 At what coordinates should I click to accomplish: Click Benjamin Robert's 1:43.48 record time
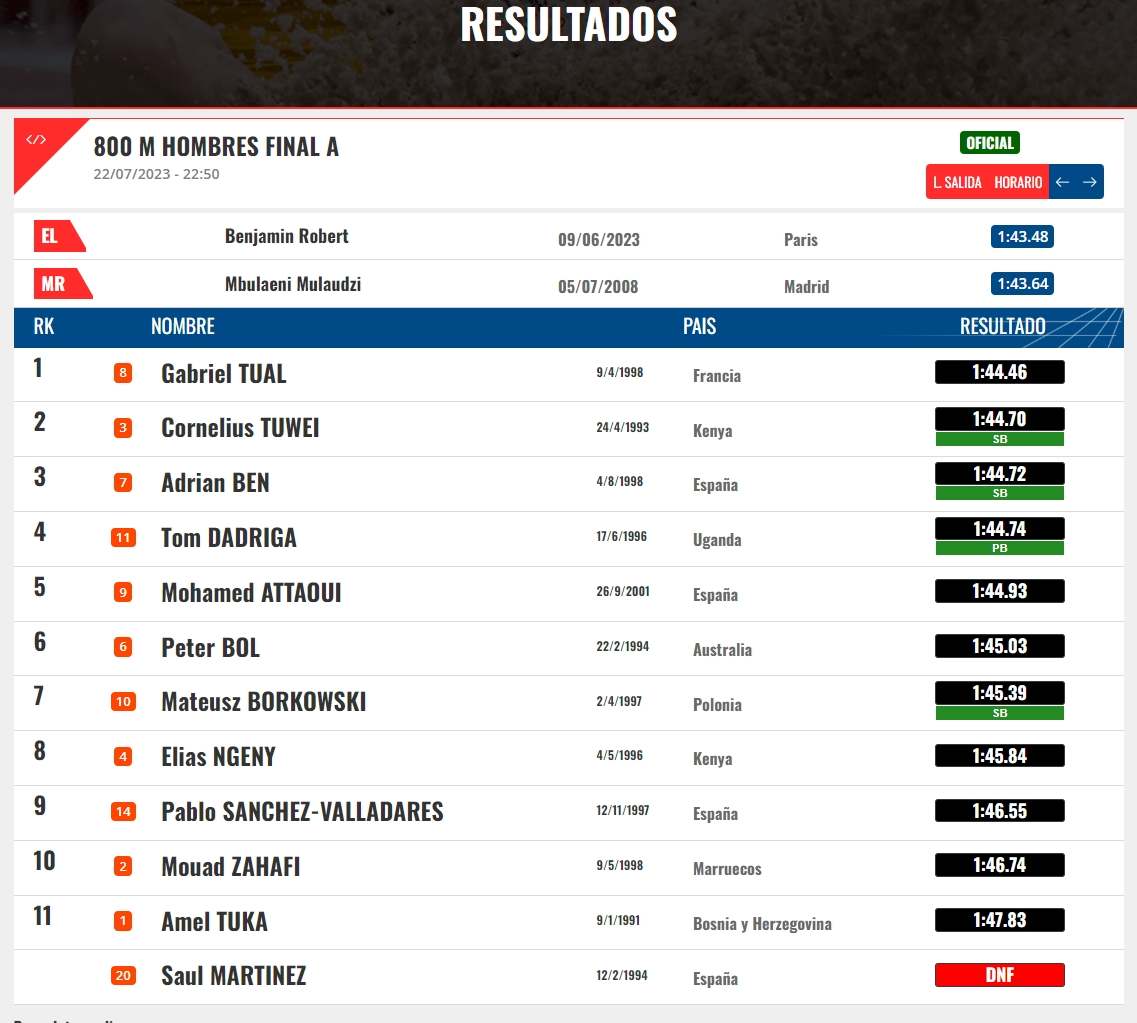click(1022, 237)
